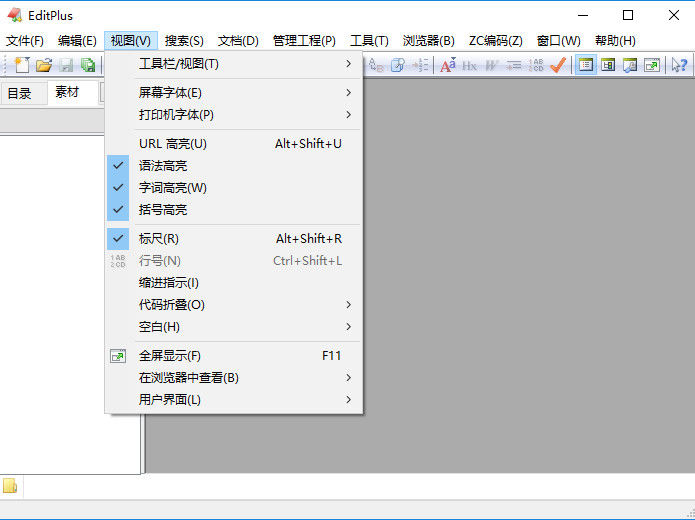Image resolution: width=695 pixels, height=520 pixels.
Task: Click the gray Save floppy icon
Action: click(66, 65)
